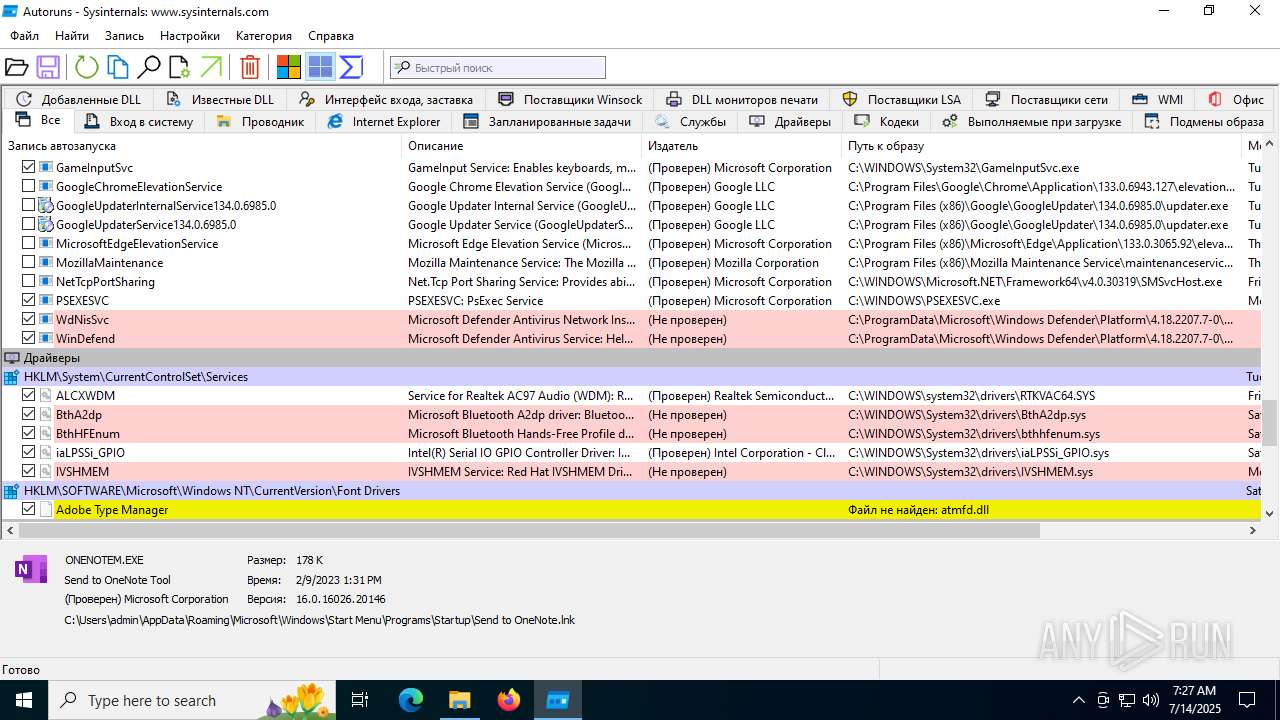Launch Firefox from the taskbar
The image size is (1280, 720).
coord(509,700)
